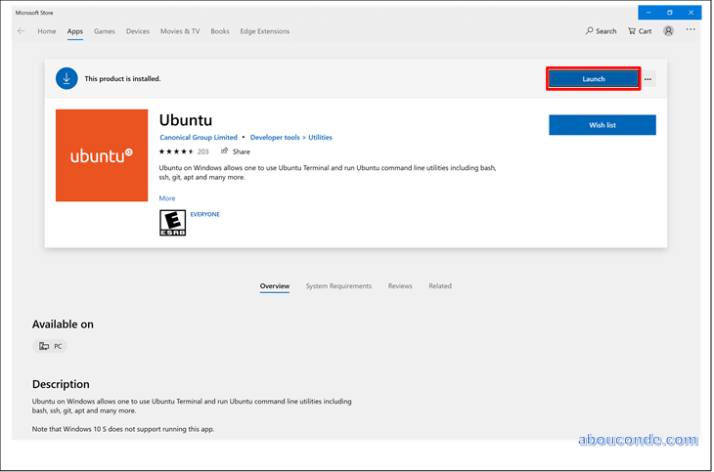
Task: Open more options next to Launch
Action: [x=648, y=79]
